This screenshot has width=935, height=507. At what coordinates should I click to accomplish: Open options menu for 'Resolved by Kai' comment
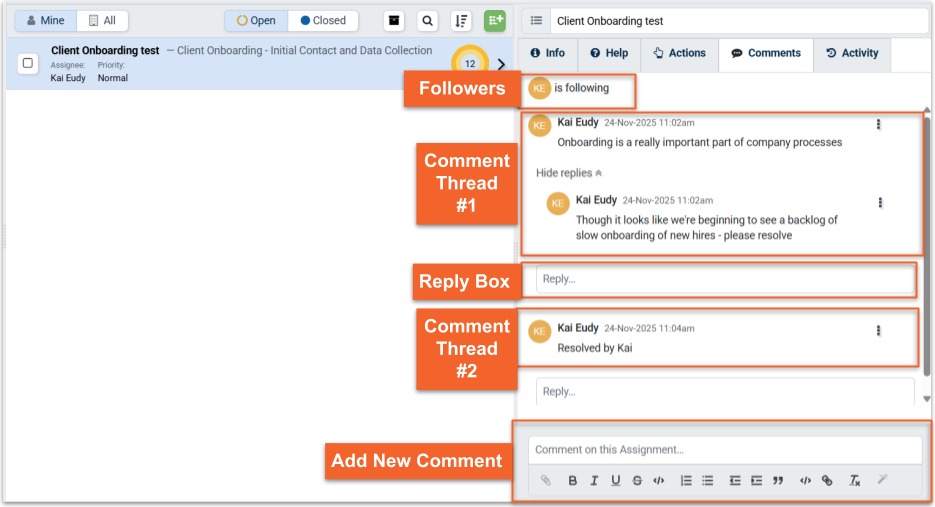(x=878, y=330)
